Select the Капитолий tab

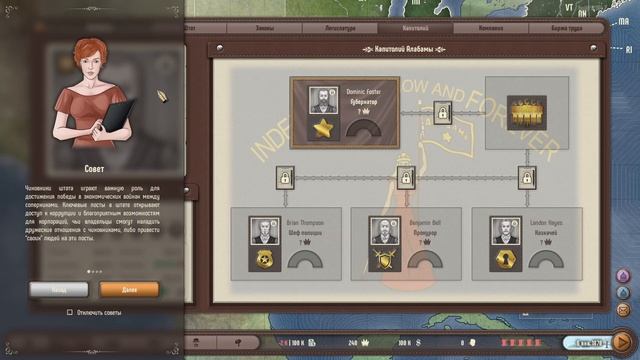point(415,28)
